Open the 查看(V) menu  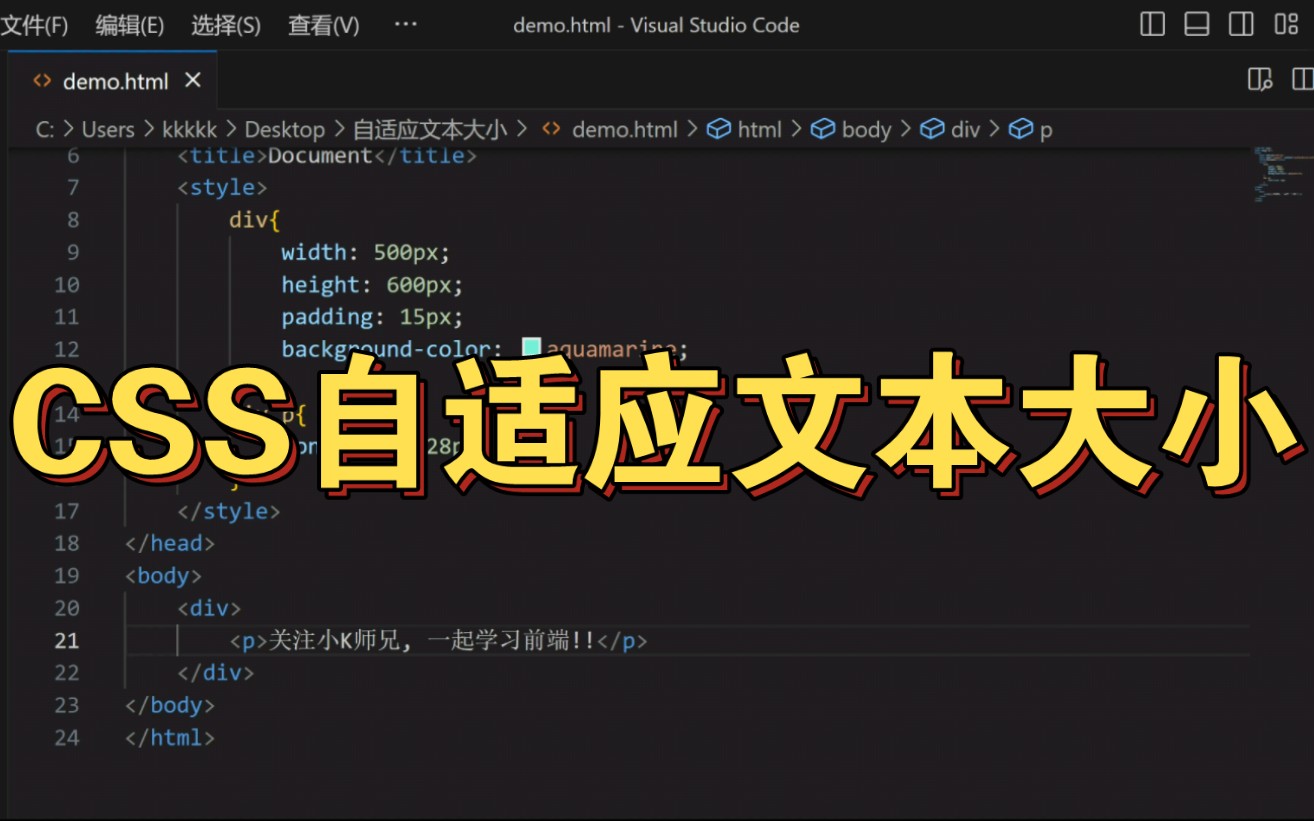pyautogui.click(x=322, y=25)
